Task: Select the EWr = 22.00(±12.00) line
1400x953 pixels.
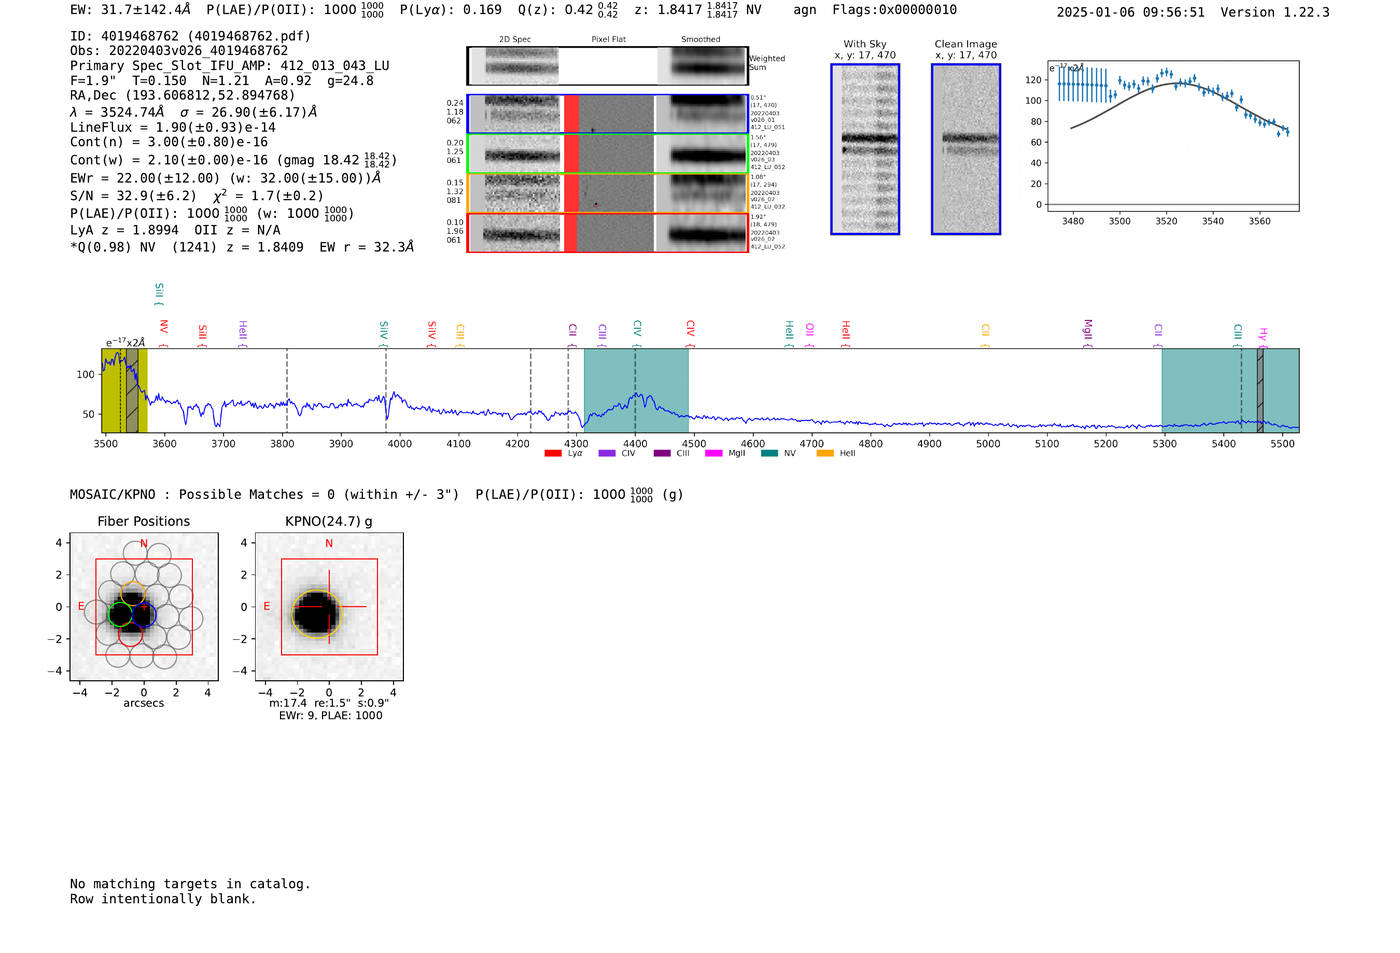Action: click(x=226, y=178)
